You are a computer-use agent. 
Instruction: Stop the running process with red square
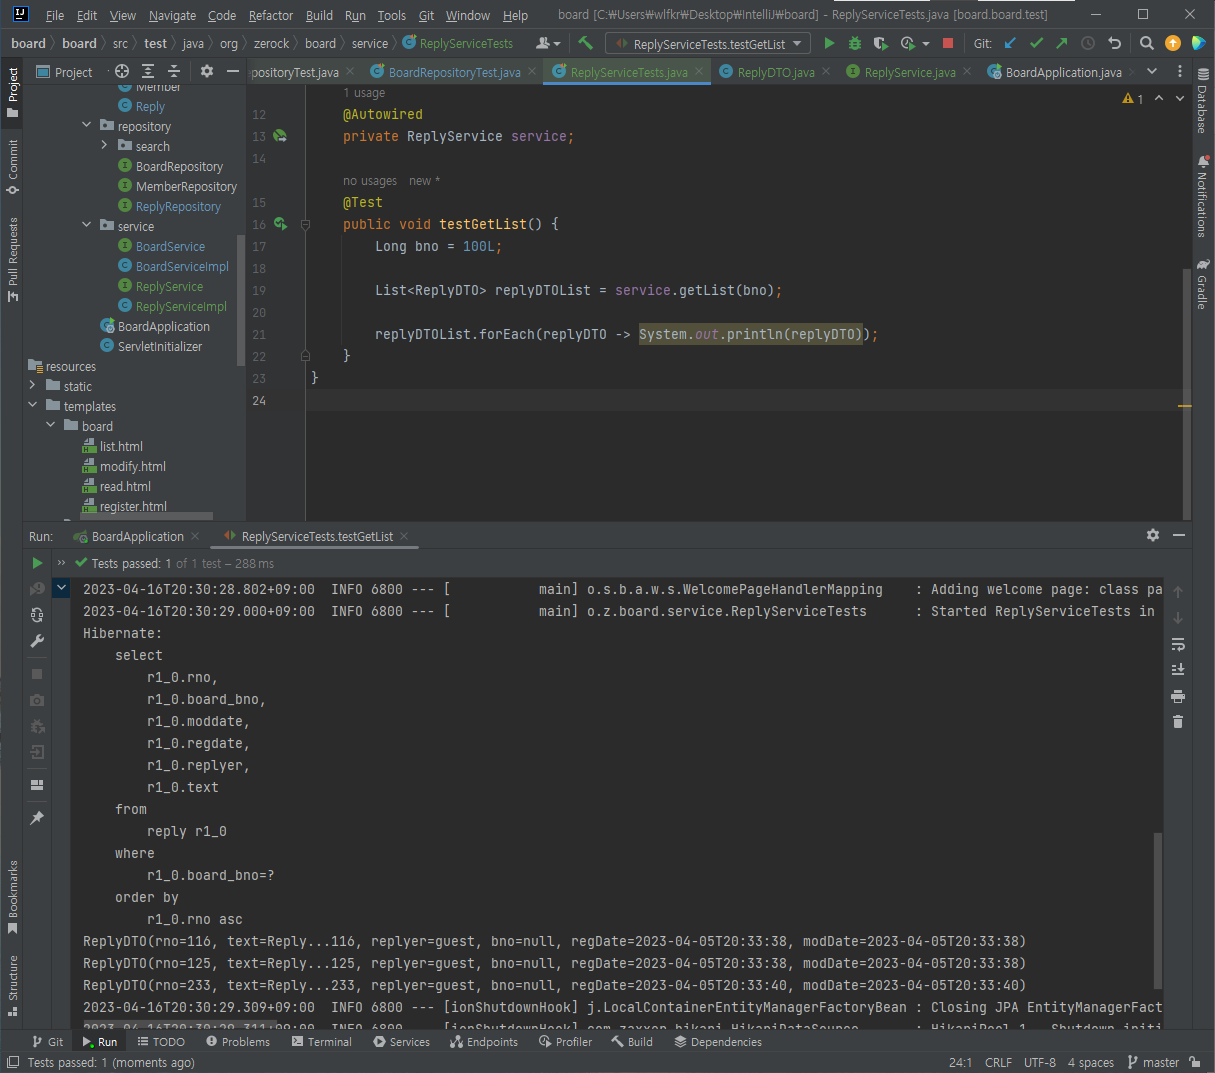click(948, 43)
